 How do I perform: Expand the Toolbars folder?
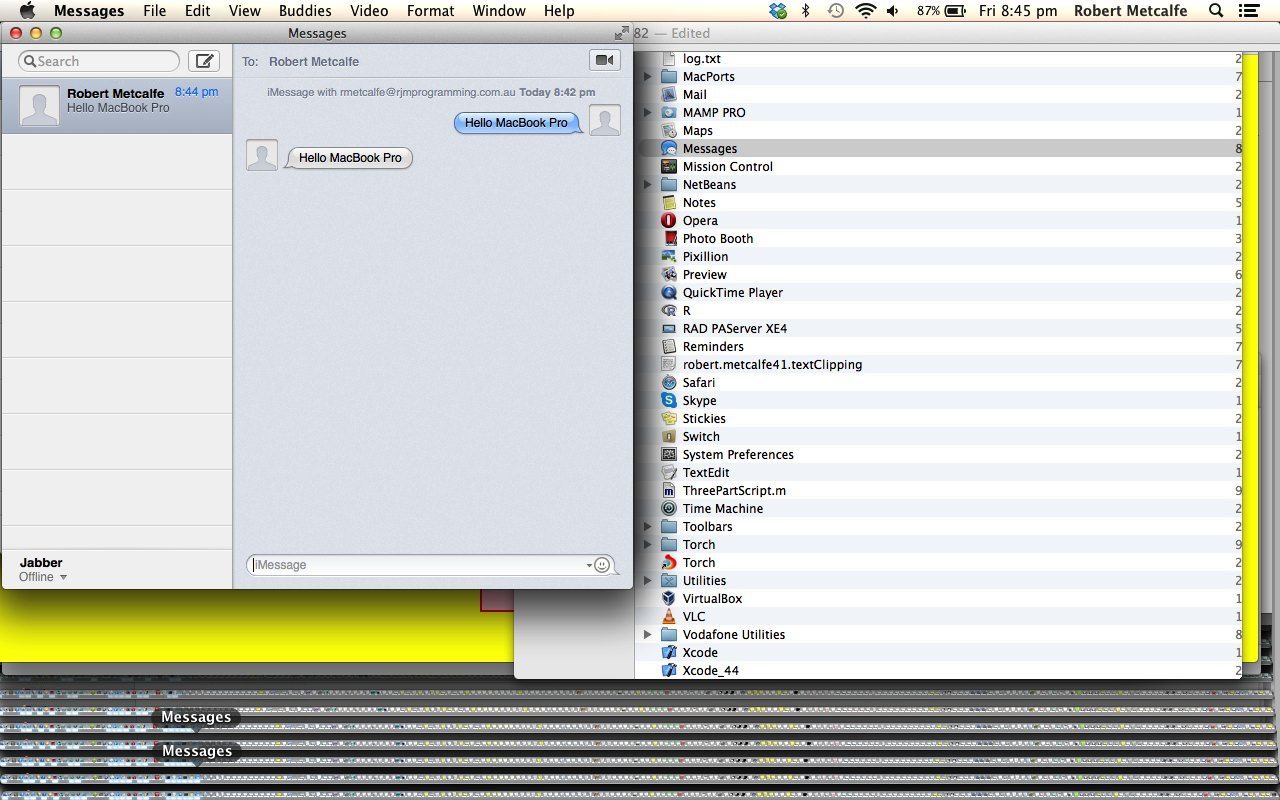[x=647, y=526]
